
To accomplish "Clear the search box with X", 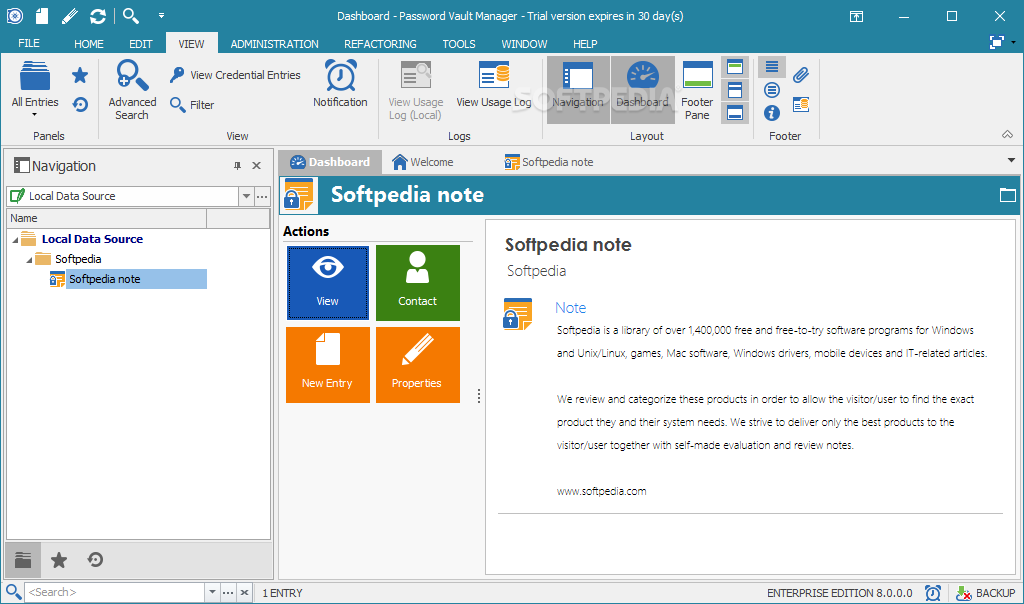I will [x=244, y=592].
